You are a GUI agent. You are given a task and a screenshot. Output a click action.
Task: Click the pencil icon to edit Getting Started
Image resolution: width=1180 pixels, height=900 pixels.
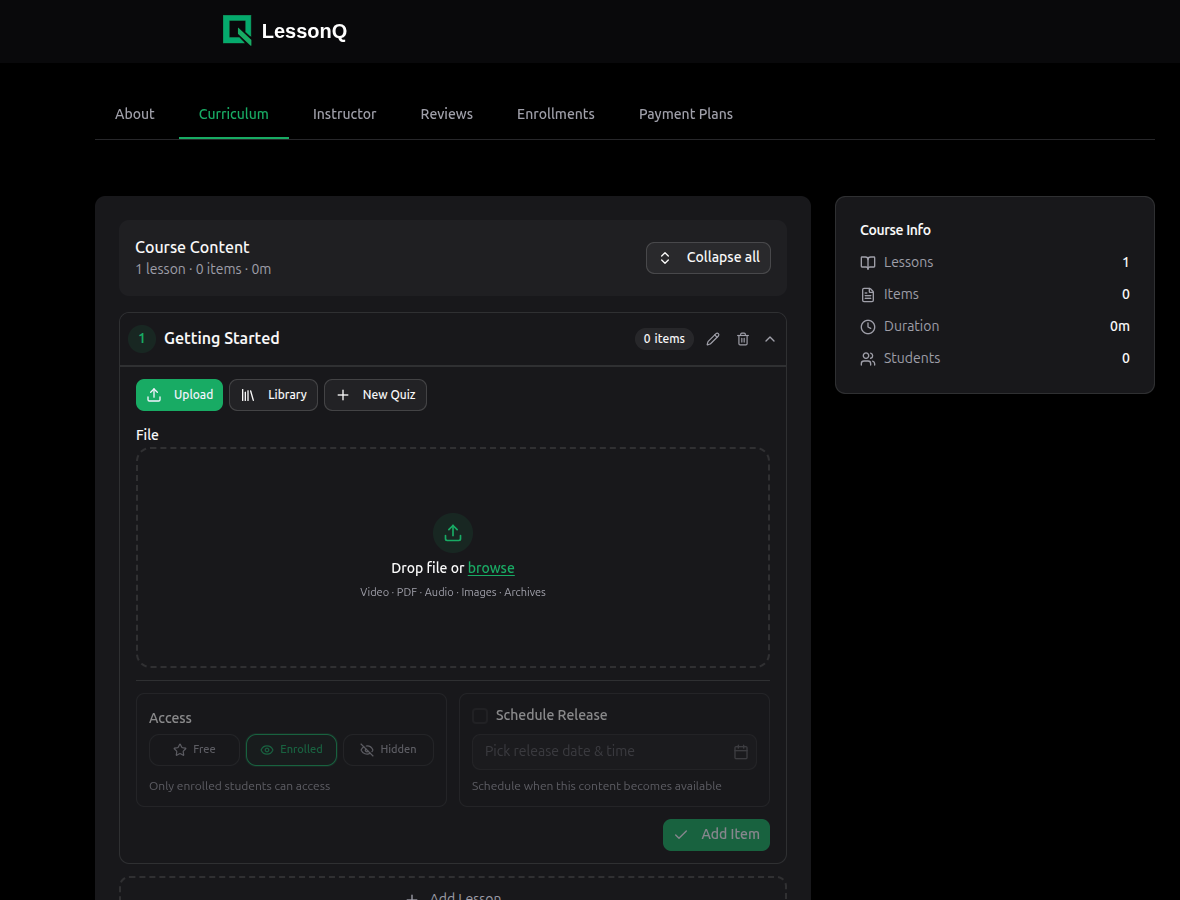click(x=713, y=339)
